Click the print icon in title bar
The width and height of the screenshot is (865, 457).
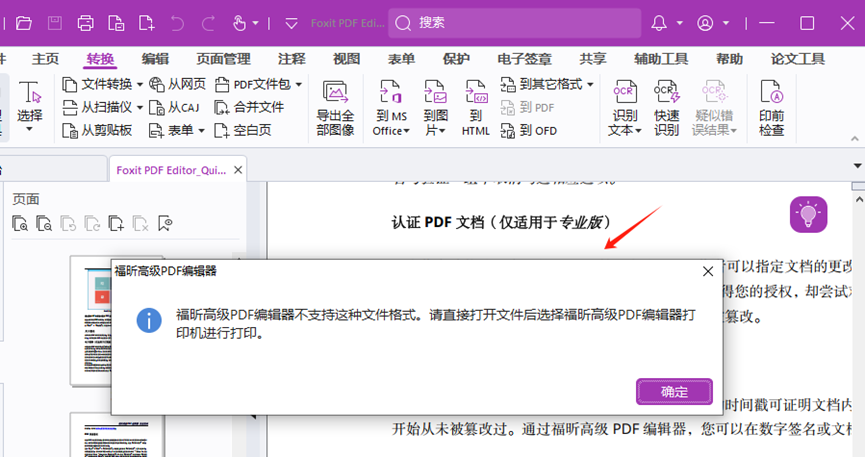86,22
